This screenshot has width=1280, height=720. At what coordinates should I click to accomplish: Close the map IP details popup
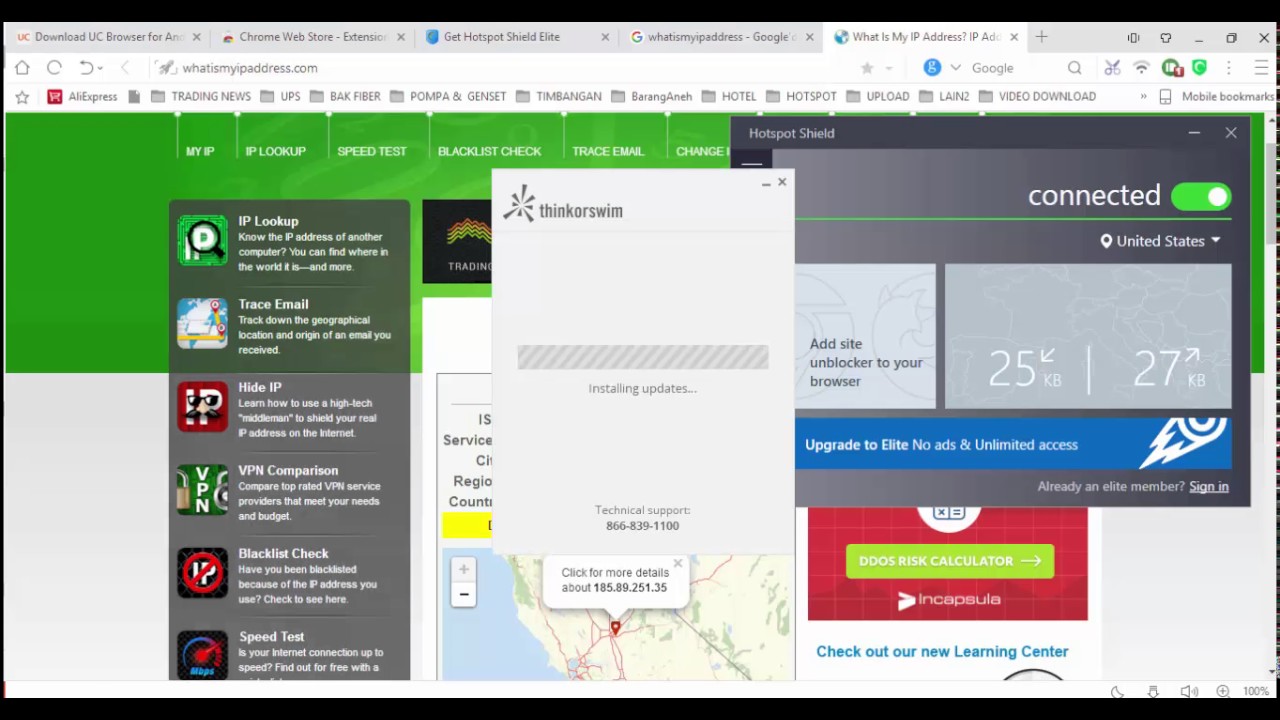click(x=678, y=564)
